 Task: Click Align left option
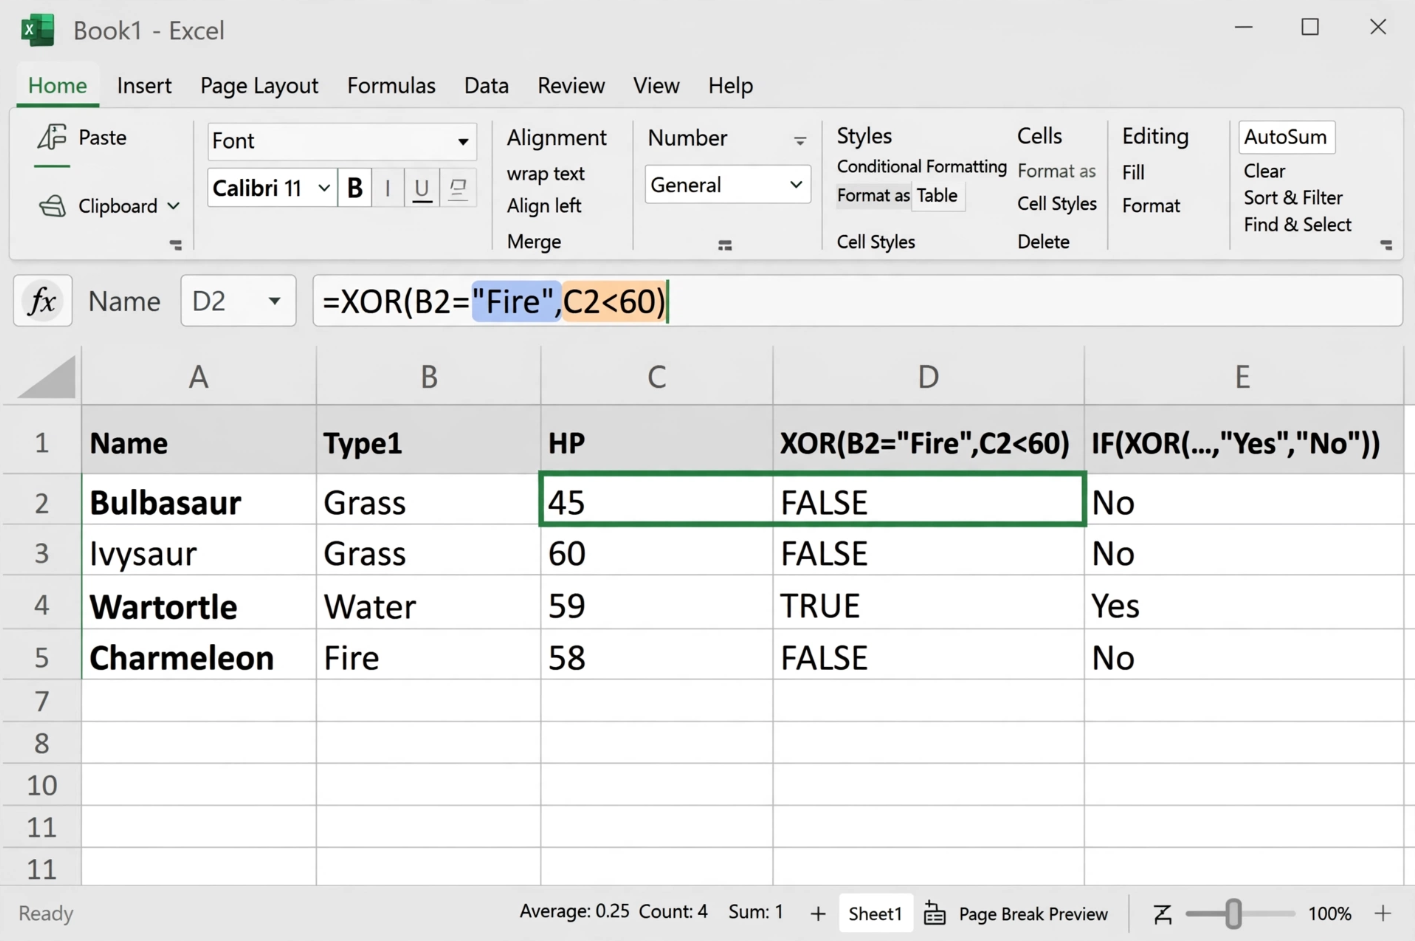[x=544, y=206]
